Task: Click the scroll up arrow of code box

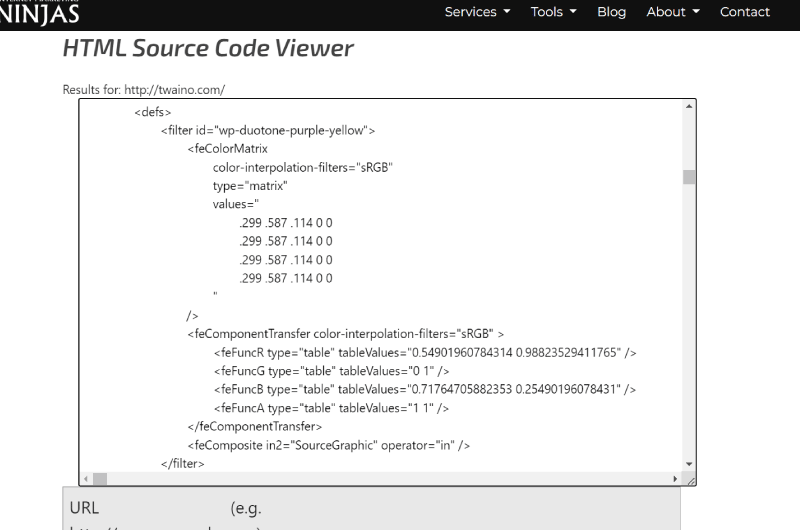Action: pos(689,106)
